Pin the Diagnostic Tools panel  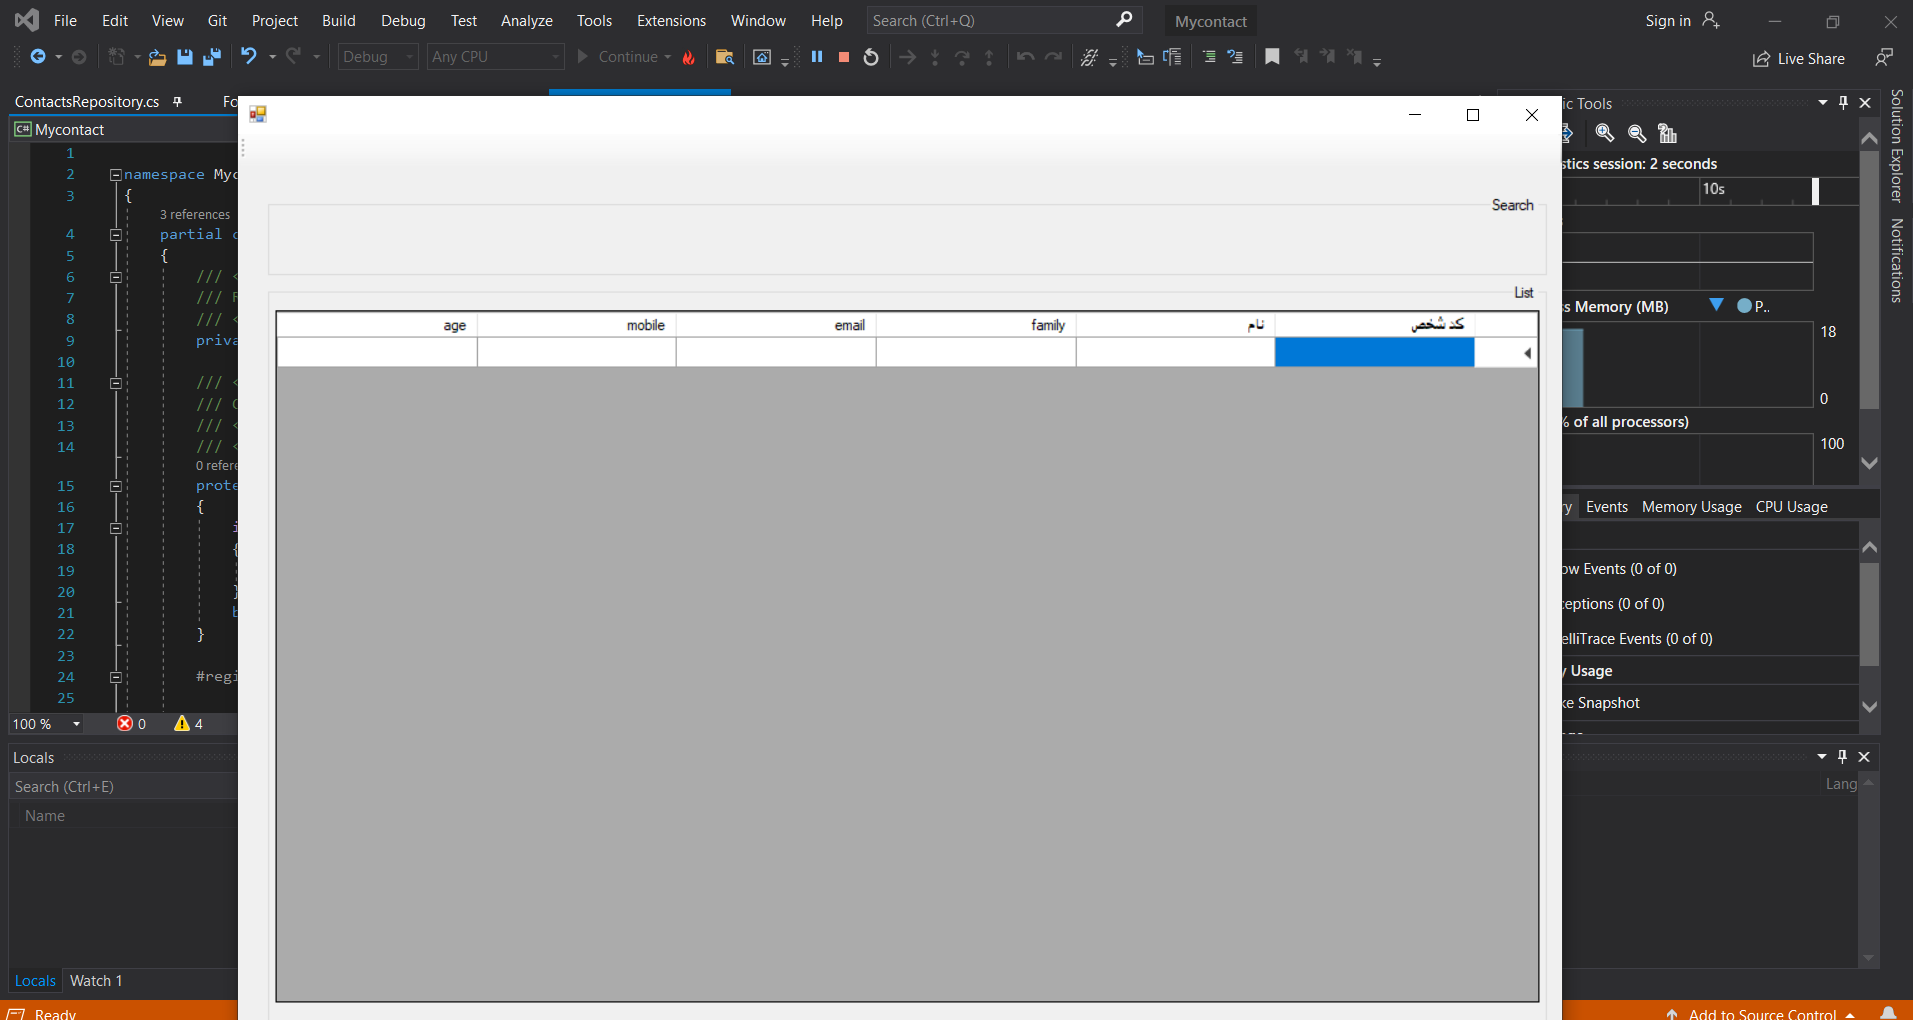click(1843, 103)
